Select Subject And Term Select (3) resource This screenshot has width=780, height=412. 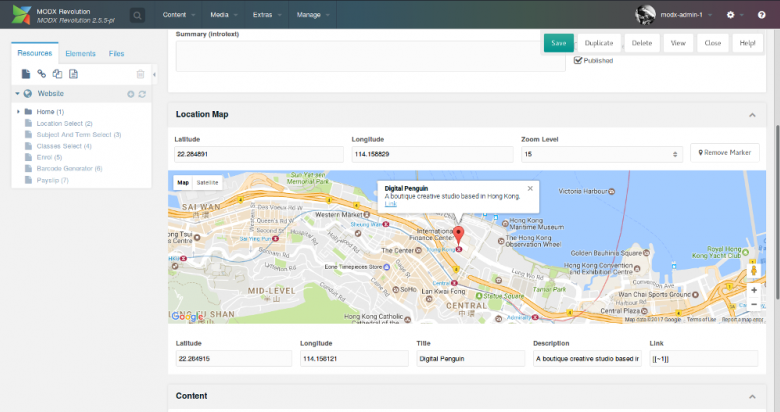point(79,135)
